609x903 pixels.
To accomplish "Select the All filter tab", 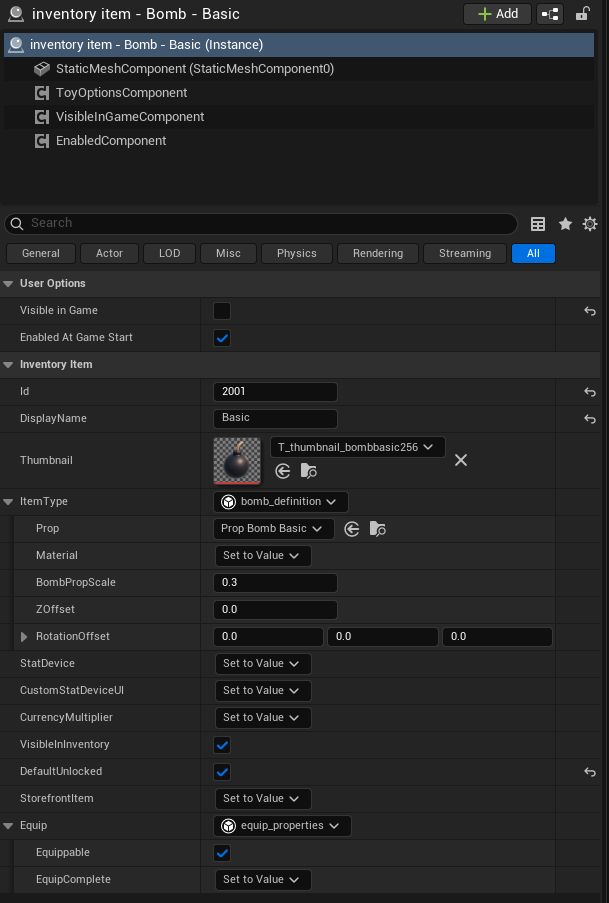I will point(534,253).
